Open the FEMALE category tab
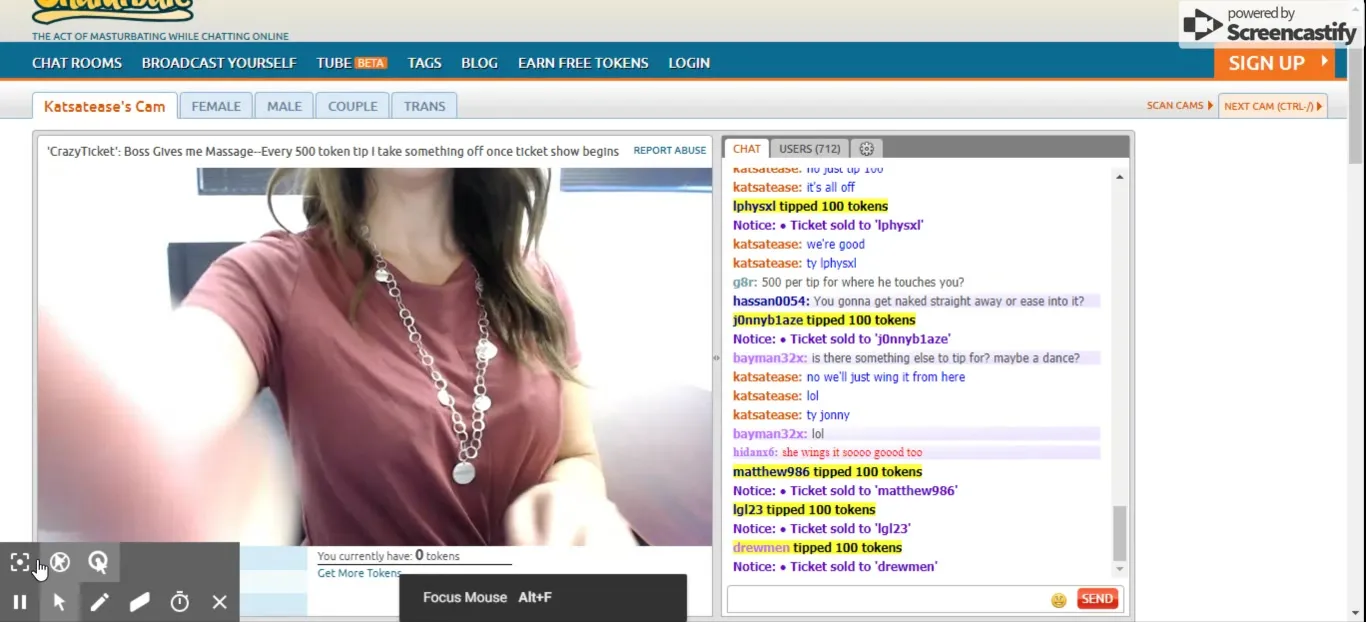This screenshot has height=622, width=1366. pyautogui.click(x=216, y=106)
